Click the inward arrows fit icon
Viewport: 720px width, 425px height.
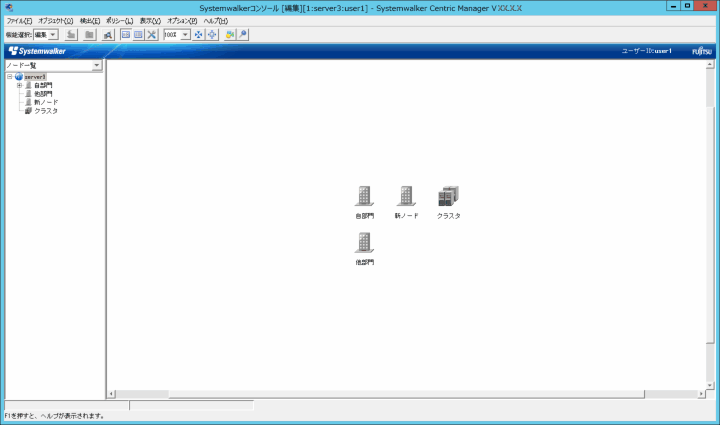tap(198, 34)
